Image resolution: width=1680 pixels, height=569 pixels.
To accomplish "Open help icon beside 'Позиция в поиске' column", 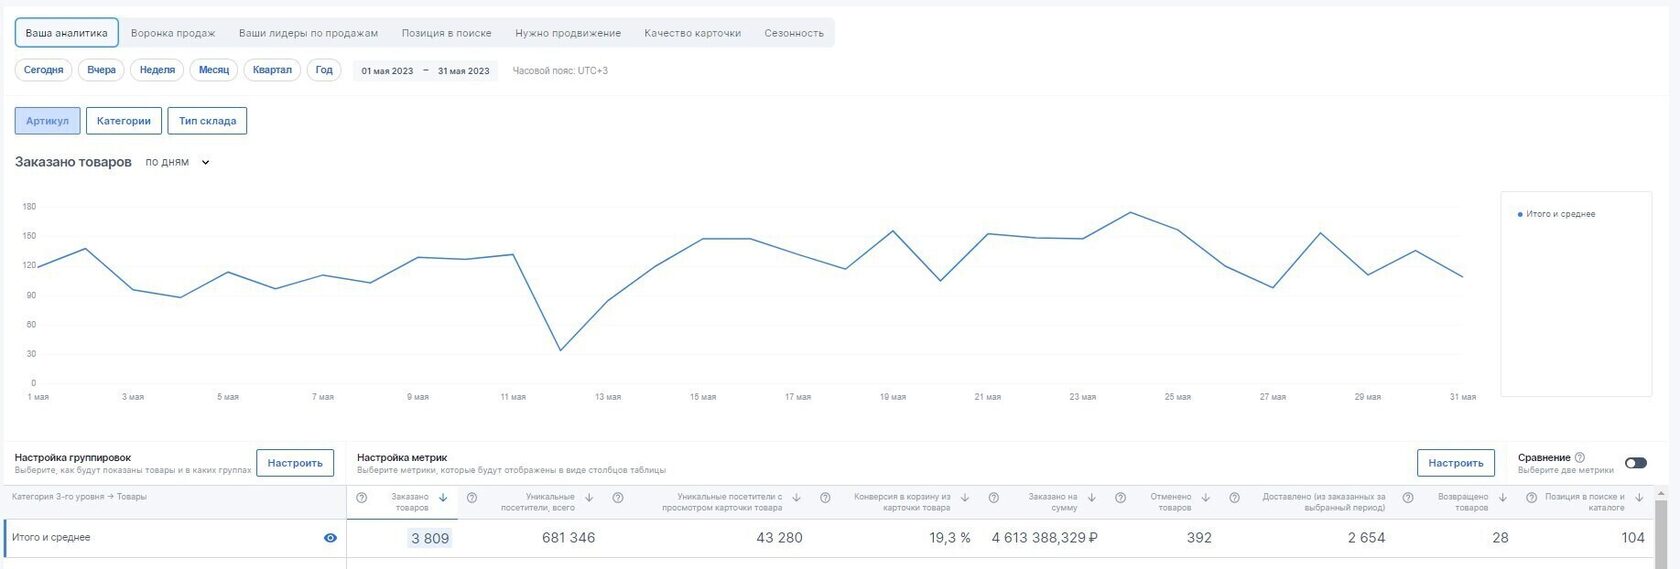I will (1531, 497).
